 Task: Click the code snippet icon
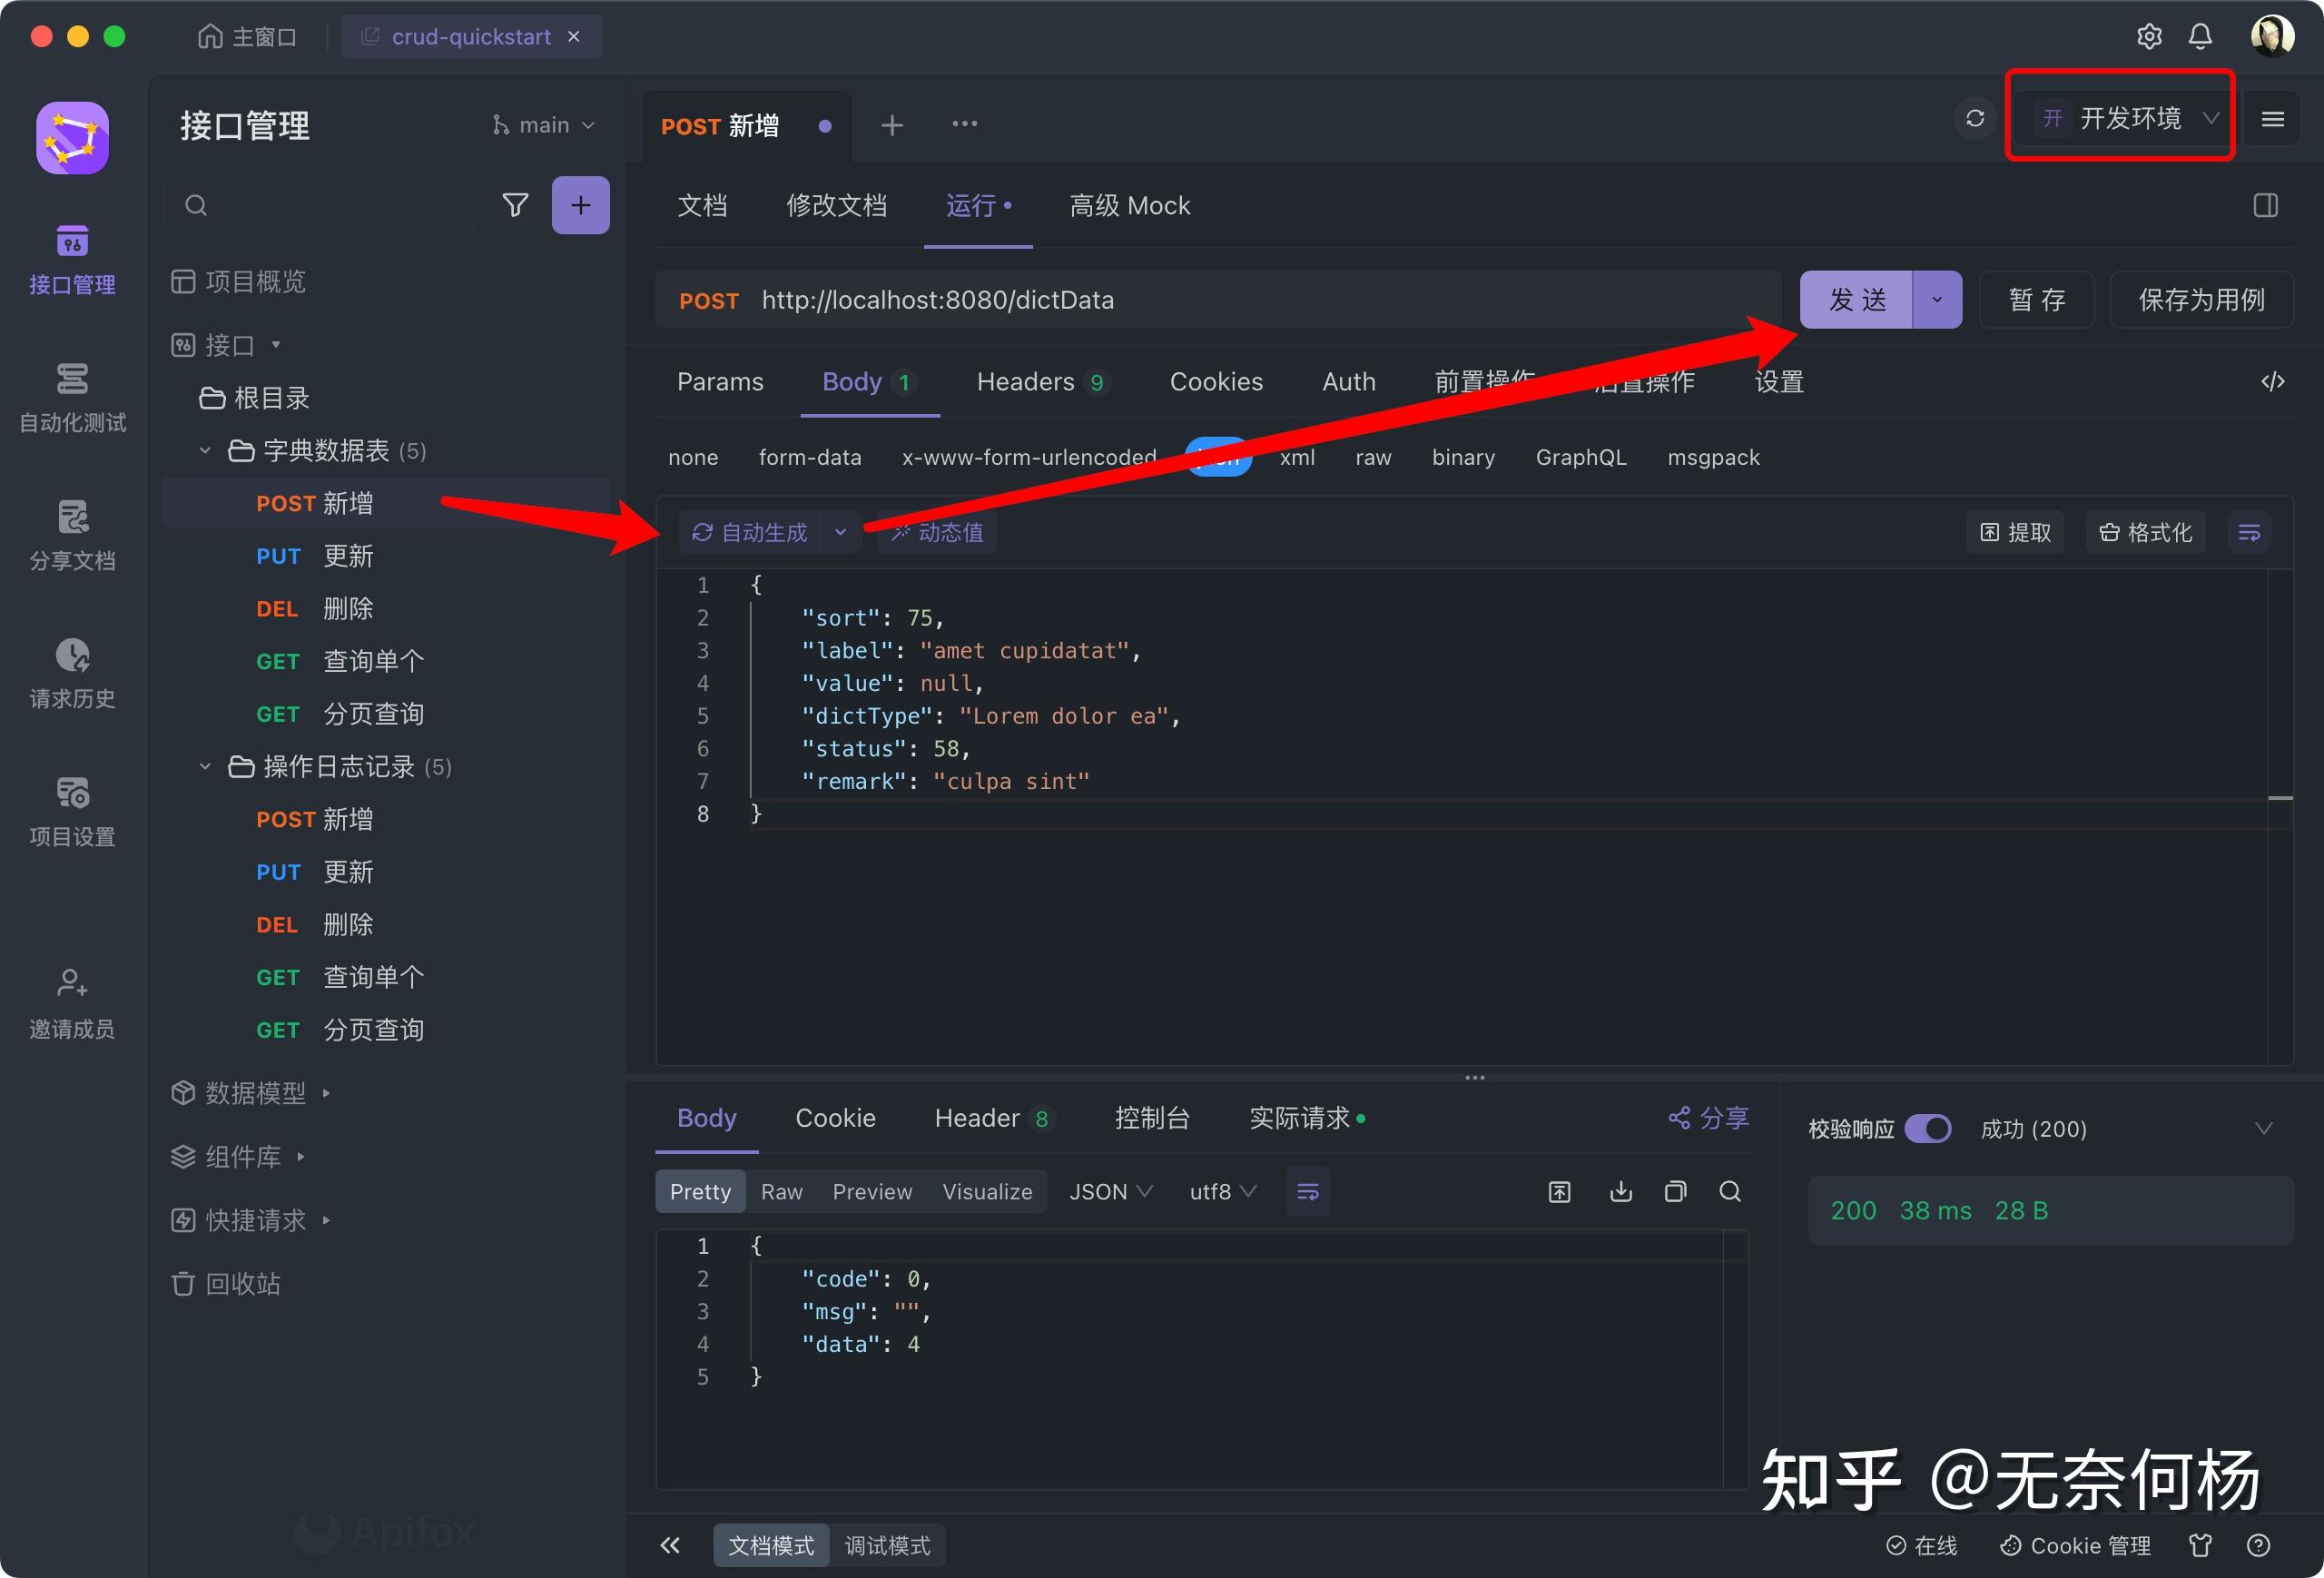click(x=2272, y=381)
